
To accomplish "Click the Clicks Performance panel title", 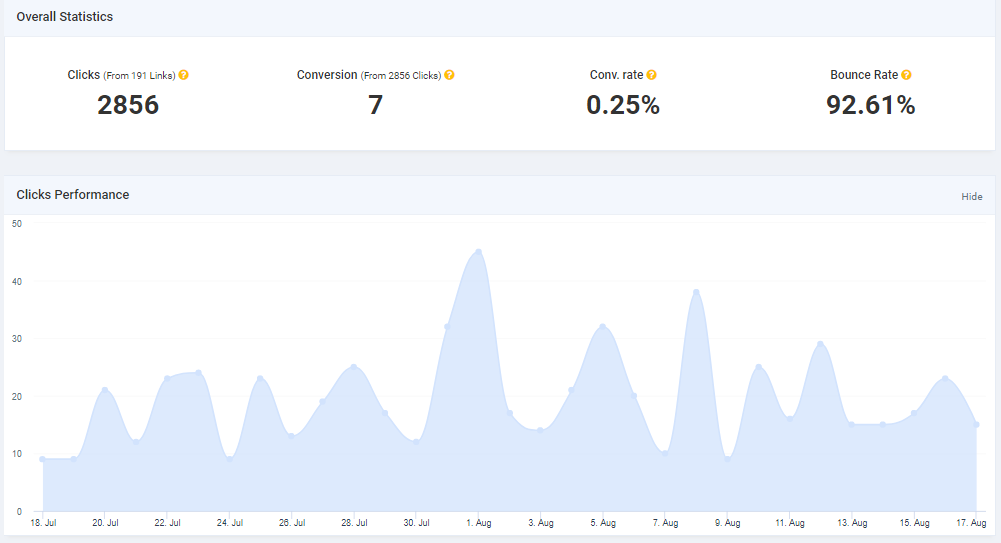I will (73, 195).
